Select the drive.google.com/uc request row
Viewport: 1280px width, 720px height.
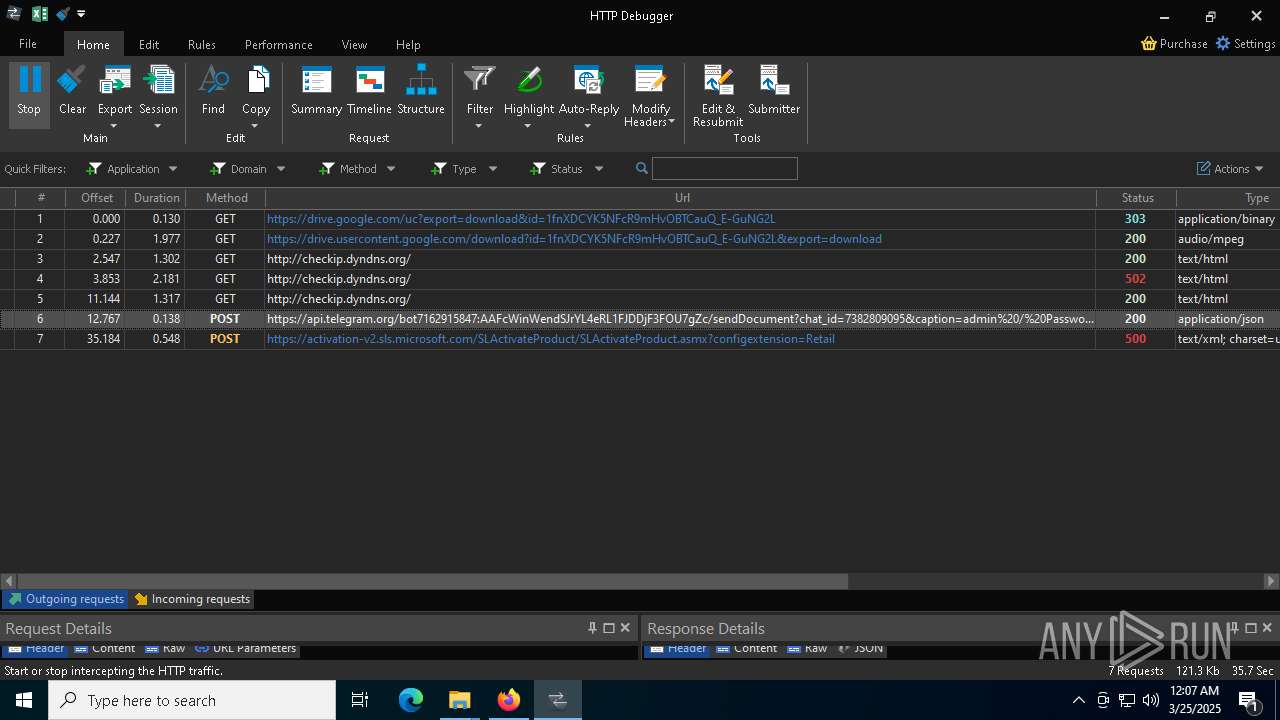point(640,219)
